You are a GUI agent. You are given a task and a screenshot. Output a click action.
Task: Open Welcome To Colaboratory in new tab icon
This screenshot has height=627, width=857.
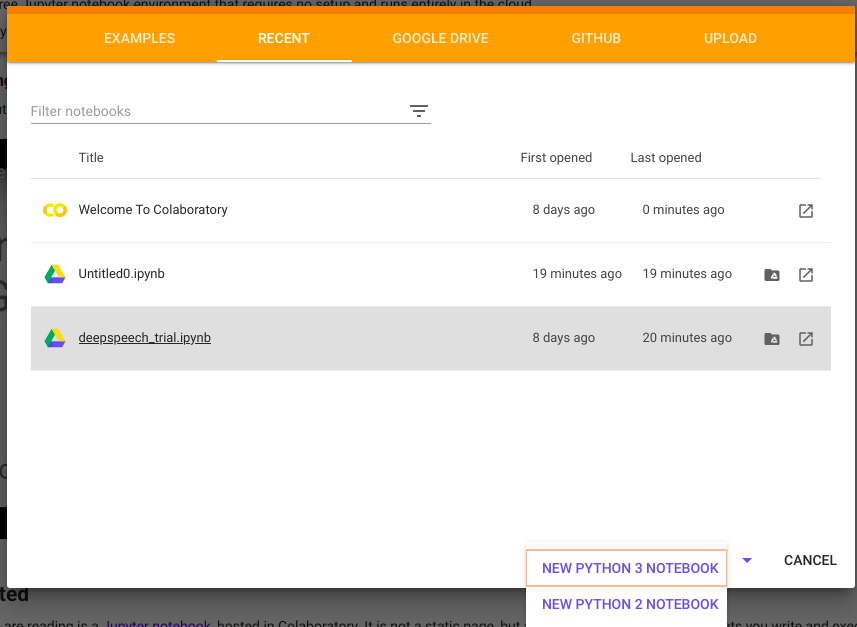click(806, 210)
